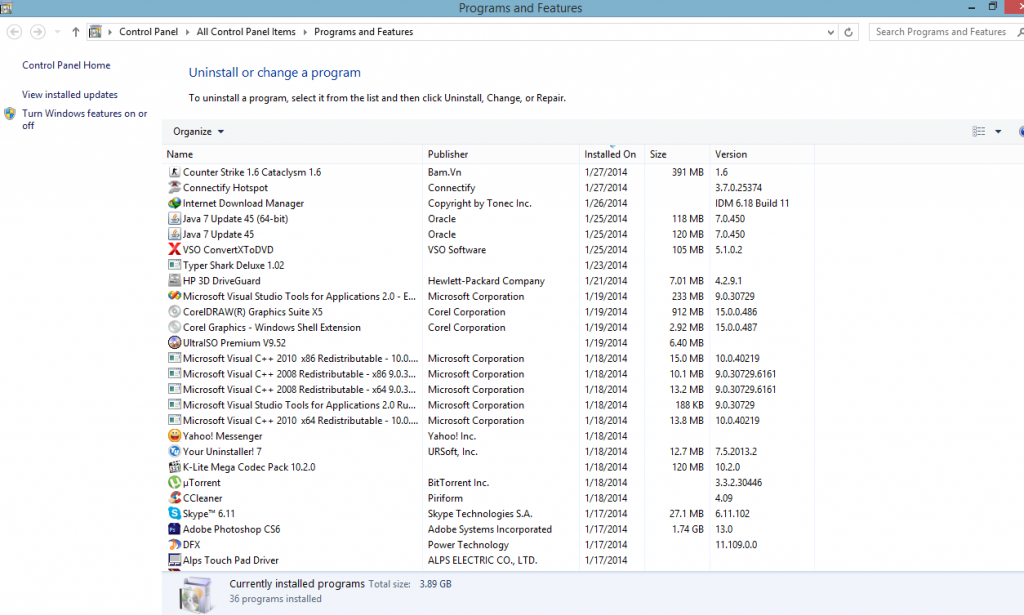Image resolution: width=1024 pixels, height=615 pixels.
Task: Open the recent locations dropdown arrow
Action: coord(57,31)
